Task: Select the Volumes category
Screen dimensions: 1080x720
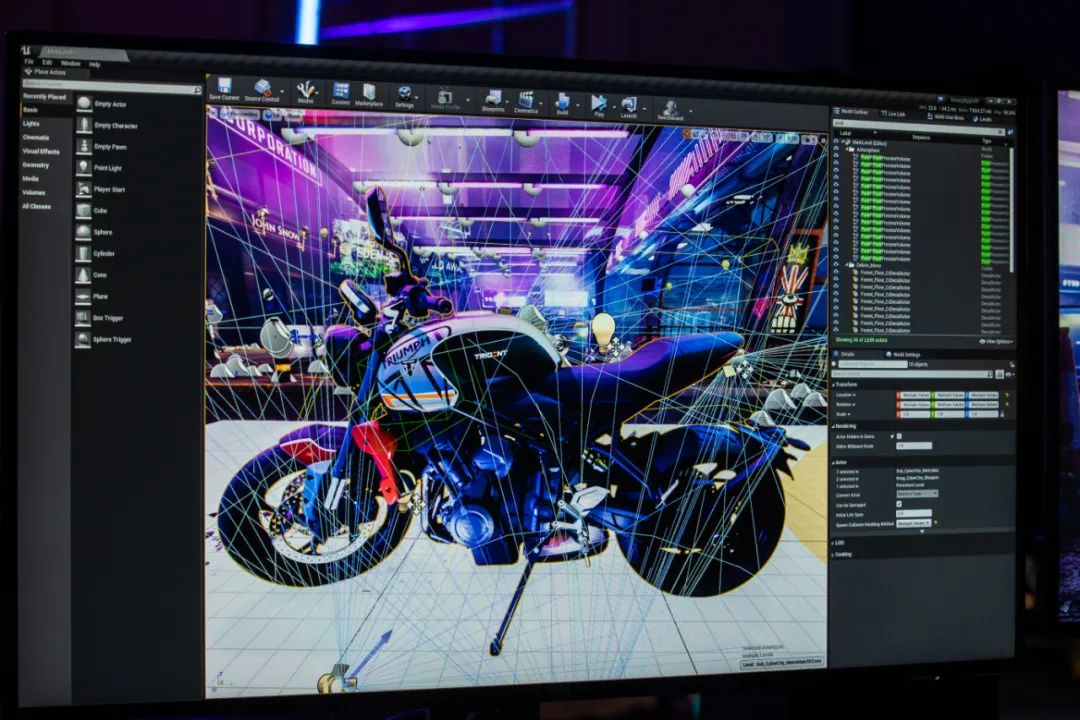Action: [34, 192]
